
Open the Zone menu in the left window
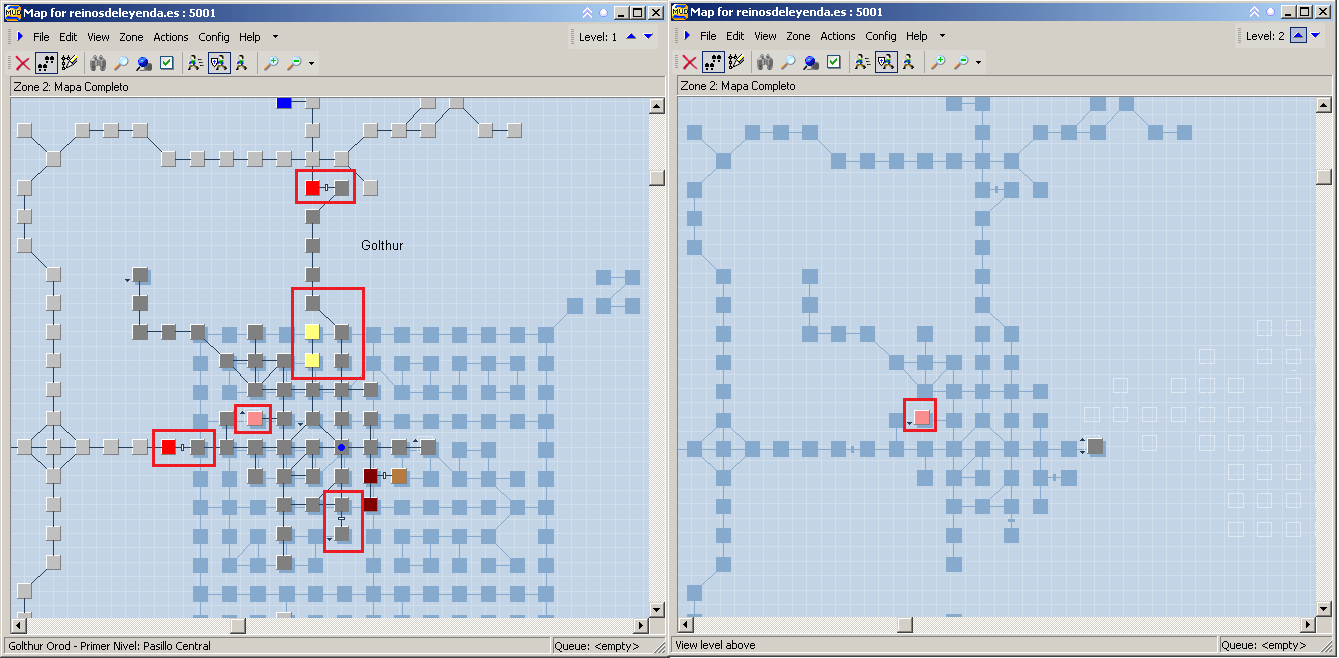coord(131,37)
